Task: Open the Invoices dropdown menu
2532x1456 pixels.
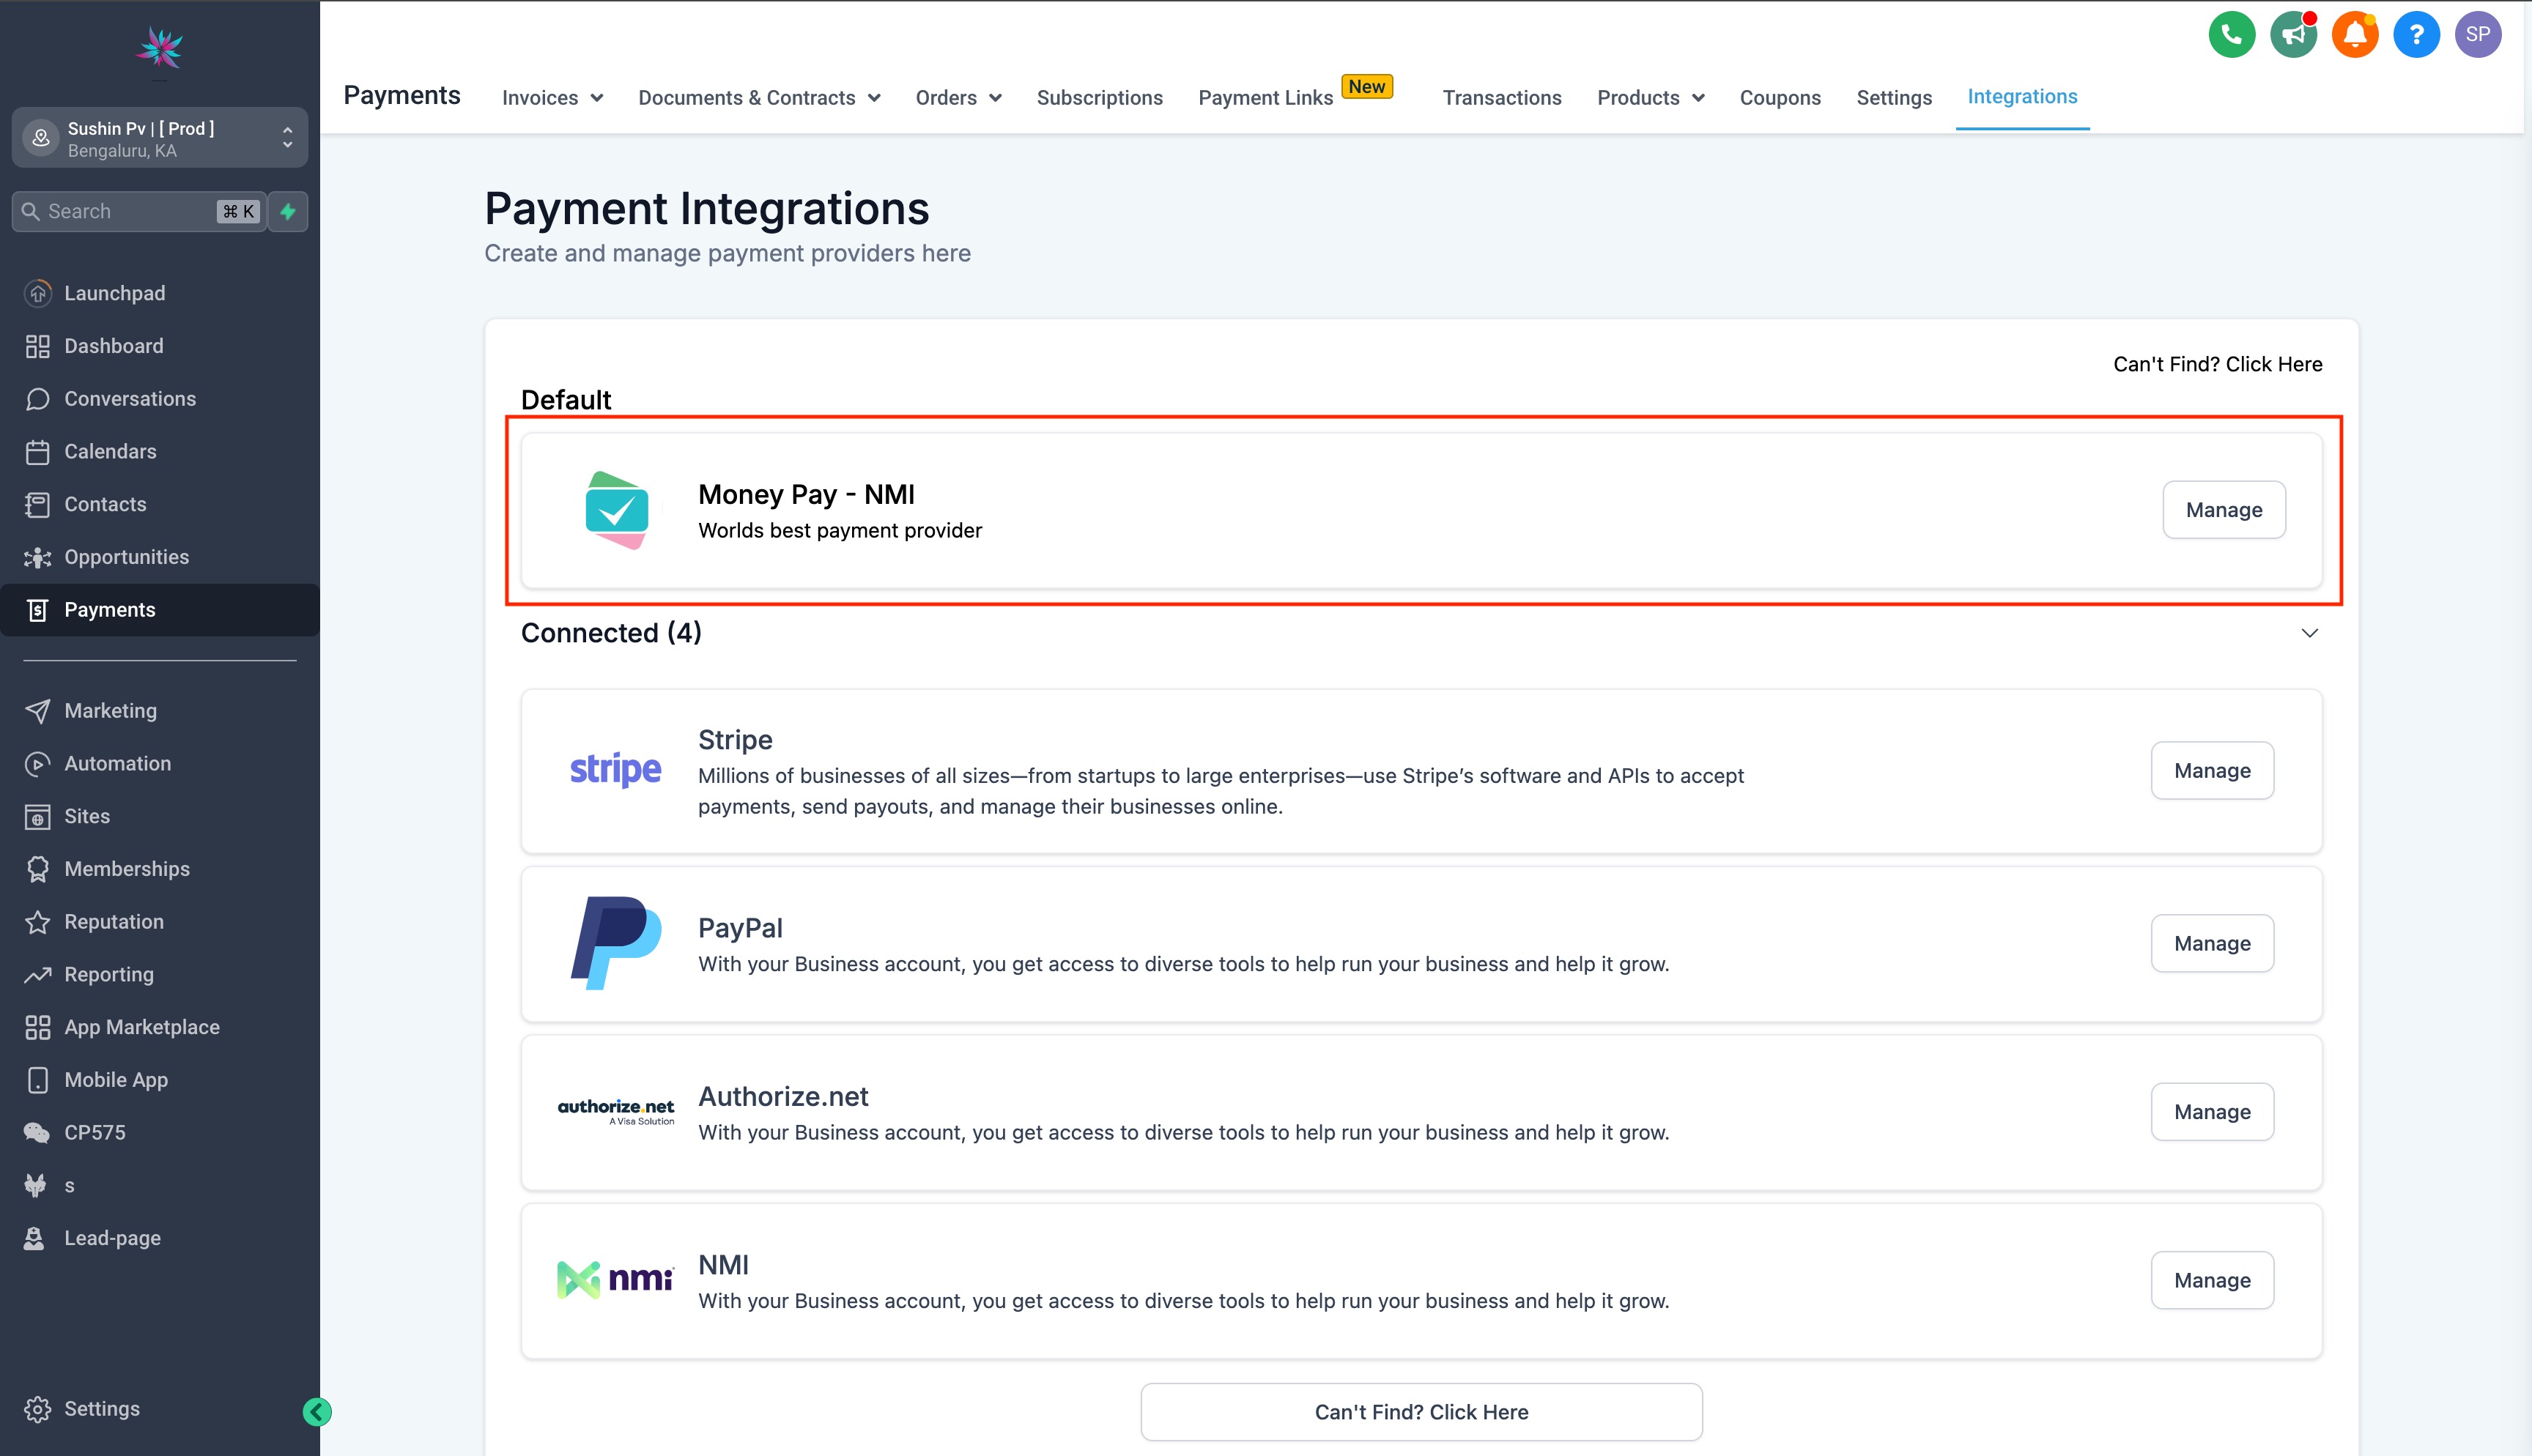Action: pyautogui.click(x=553, y=98)
